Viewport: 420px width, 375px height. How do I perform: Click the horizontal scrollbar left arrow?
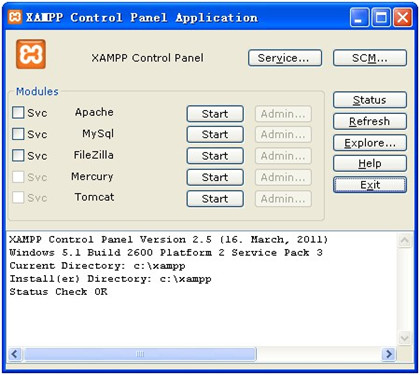tap(15, 354)
